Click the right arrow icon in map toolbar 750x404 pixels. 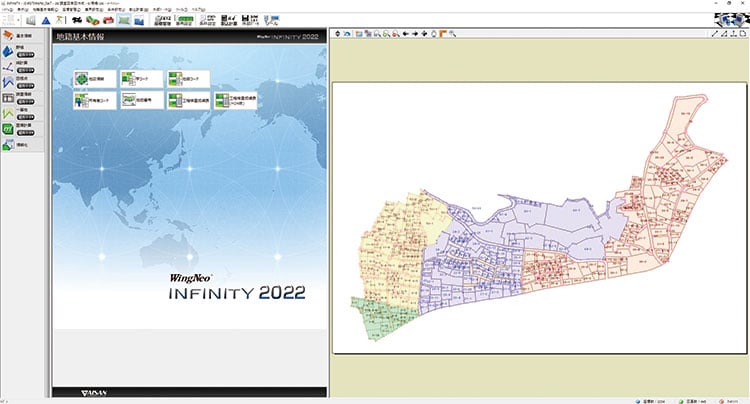415,34
